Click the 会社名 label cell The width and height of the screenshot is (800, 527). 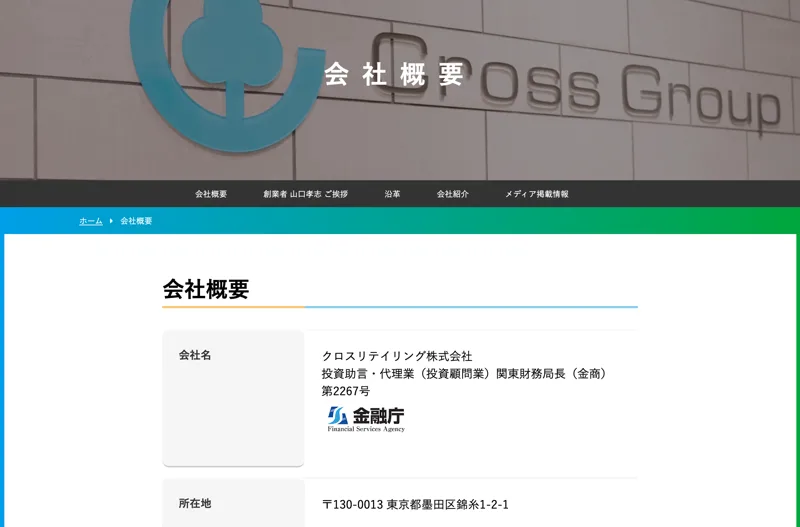pyautogui.click(x=233, y=398)
